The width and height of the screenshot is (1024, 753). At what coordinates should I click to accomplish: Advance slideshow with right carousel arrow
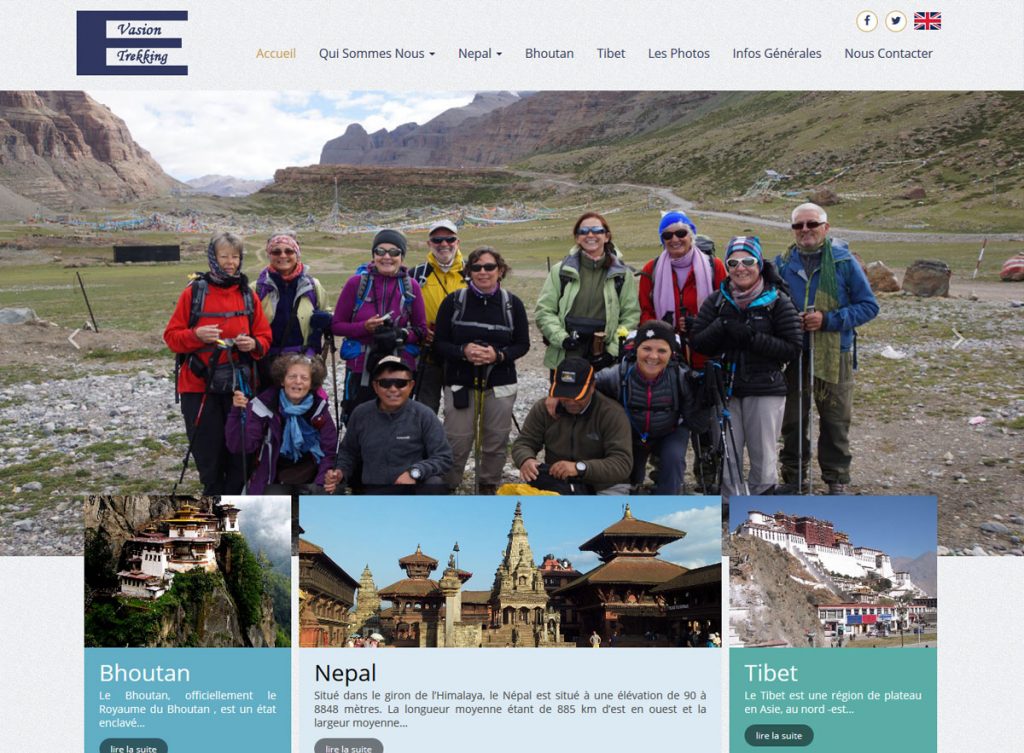pos(957,338)
